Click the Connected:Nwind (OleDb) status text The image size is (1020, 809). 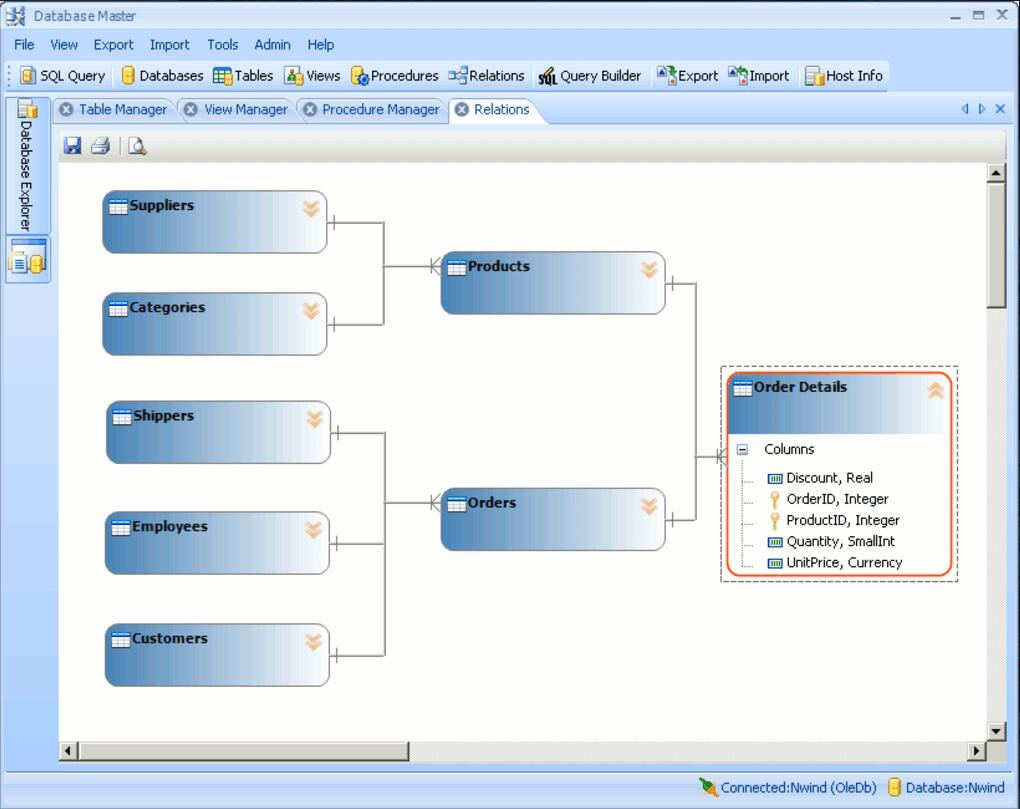tap(798, 788)
